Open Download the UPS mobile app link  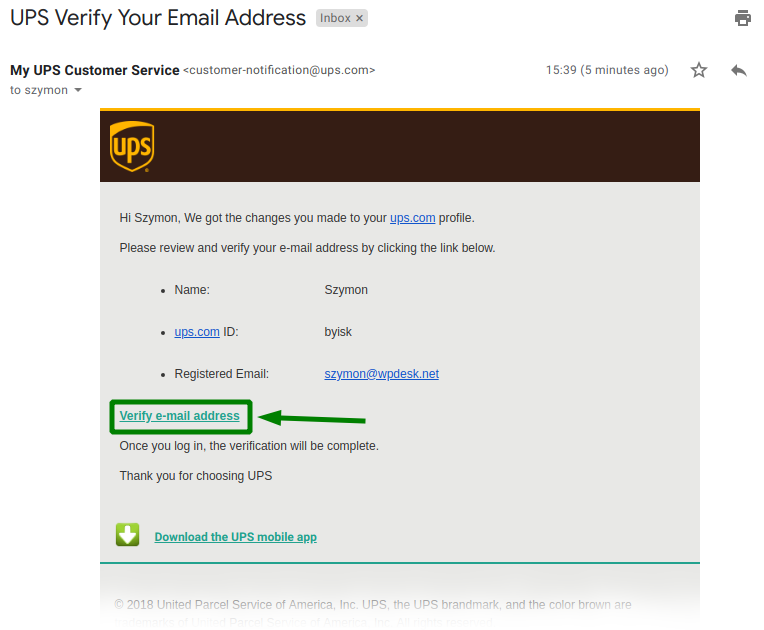click(235, 536)
